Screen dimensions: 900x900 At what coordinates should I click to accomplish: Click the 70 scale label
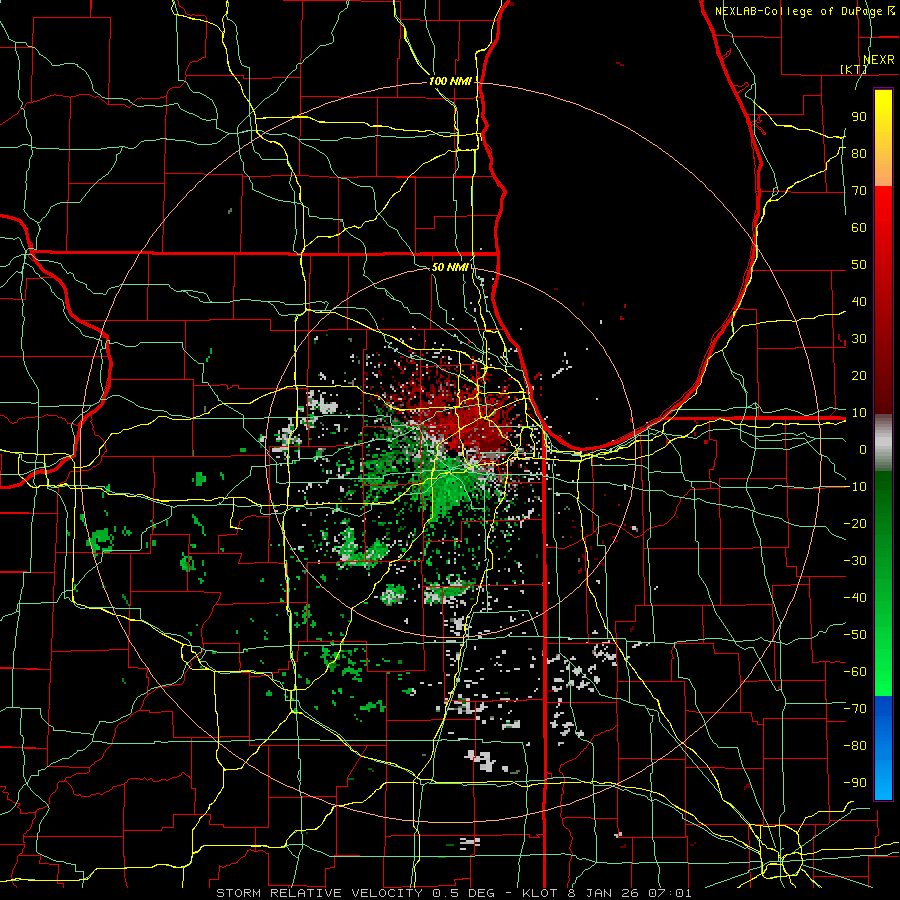(859, 191)
